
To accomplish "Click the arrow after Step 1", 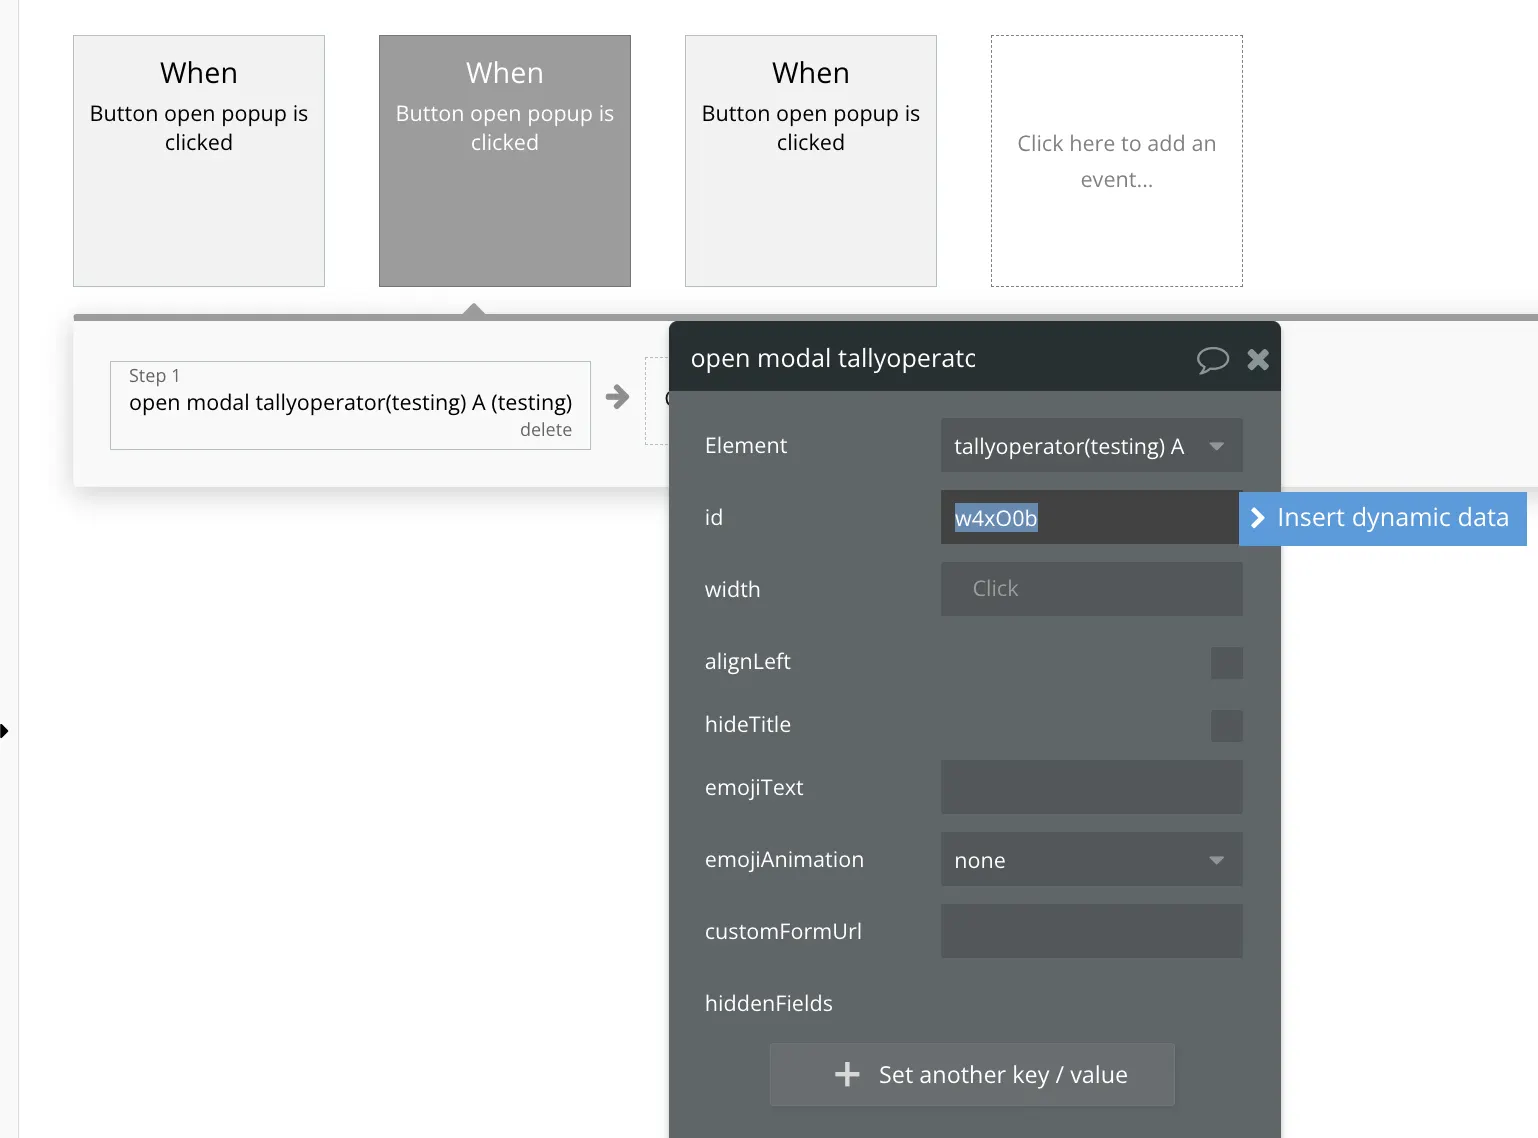I will coord(618,397).
